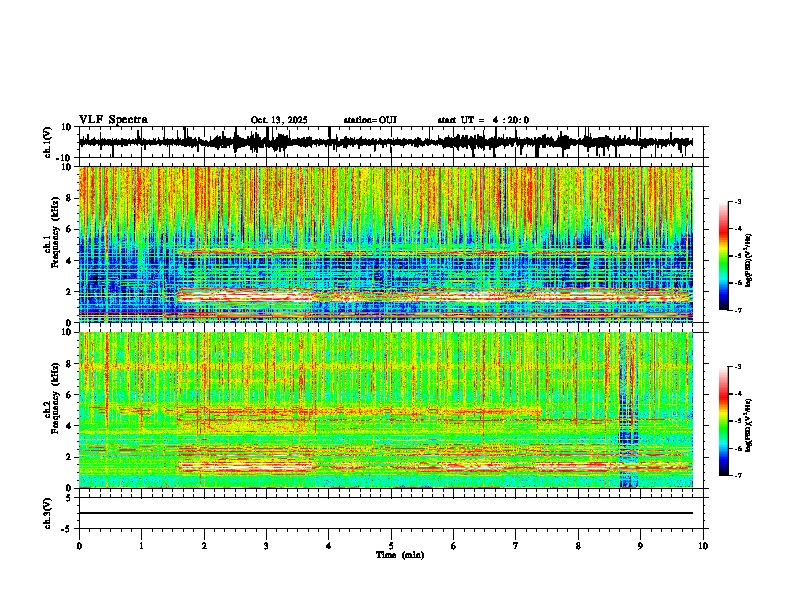Viewport: 792px width, 612px height.
Task: Click the time axis tick label "5"
Action: (391, 546)
